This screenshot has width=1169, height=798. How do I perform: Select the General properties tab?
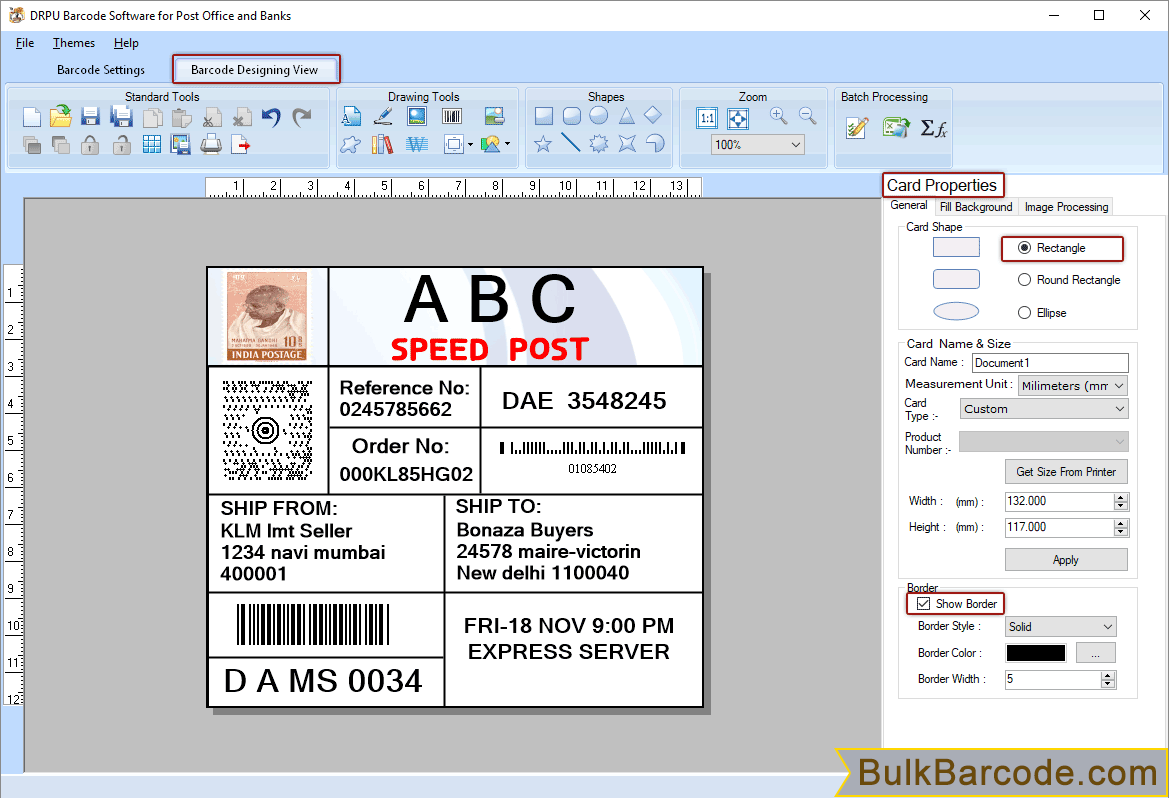(909, 205)
